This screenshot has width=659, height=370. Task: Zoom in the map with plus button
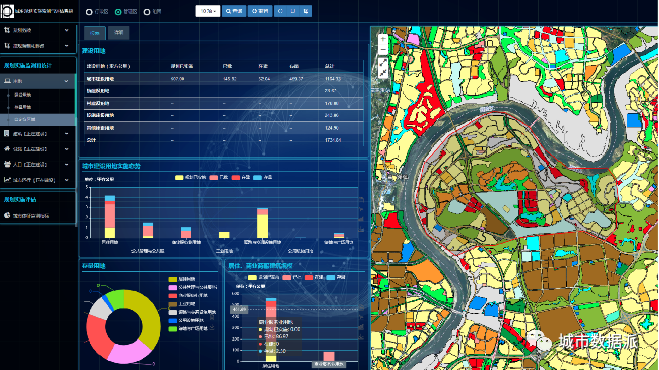[383, 39]
